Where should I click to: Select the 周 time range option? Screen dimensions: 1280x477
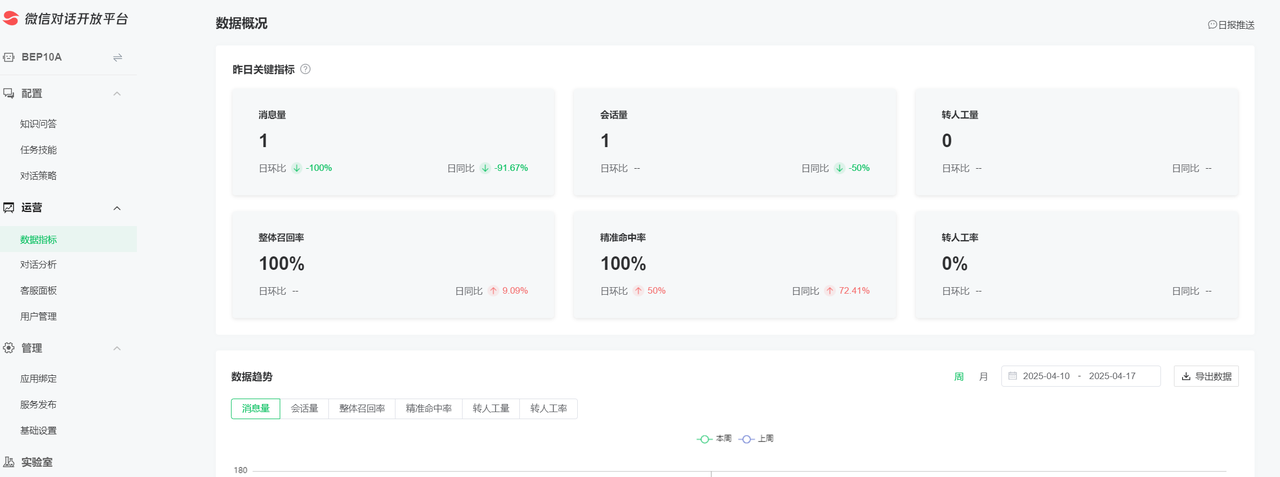[959, 376]
